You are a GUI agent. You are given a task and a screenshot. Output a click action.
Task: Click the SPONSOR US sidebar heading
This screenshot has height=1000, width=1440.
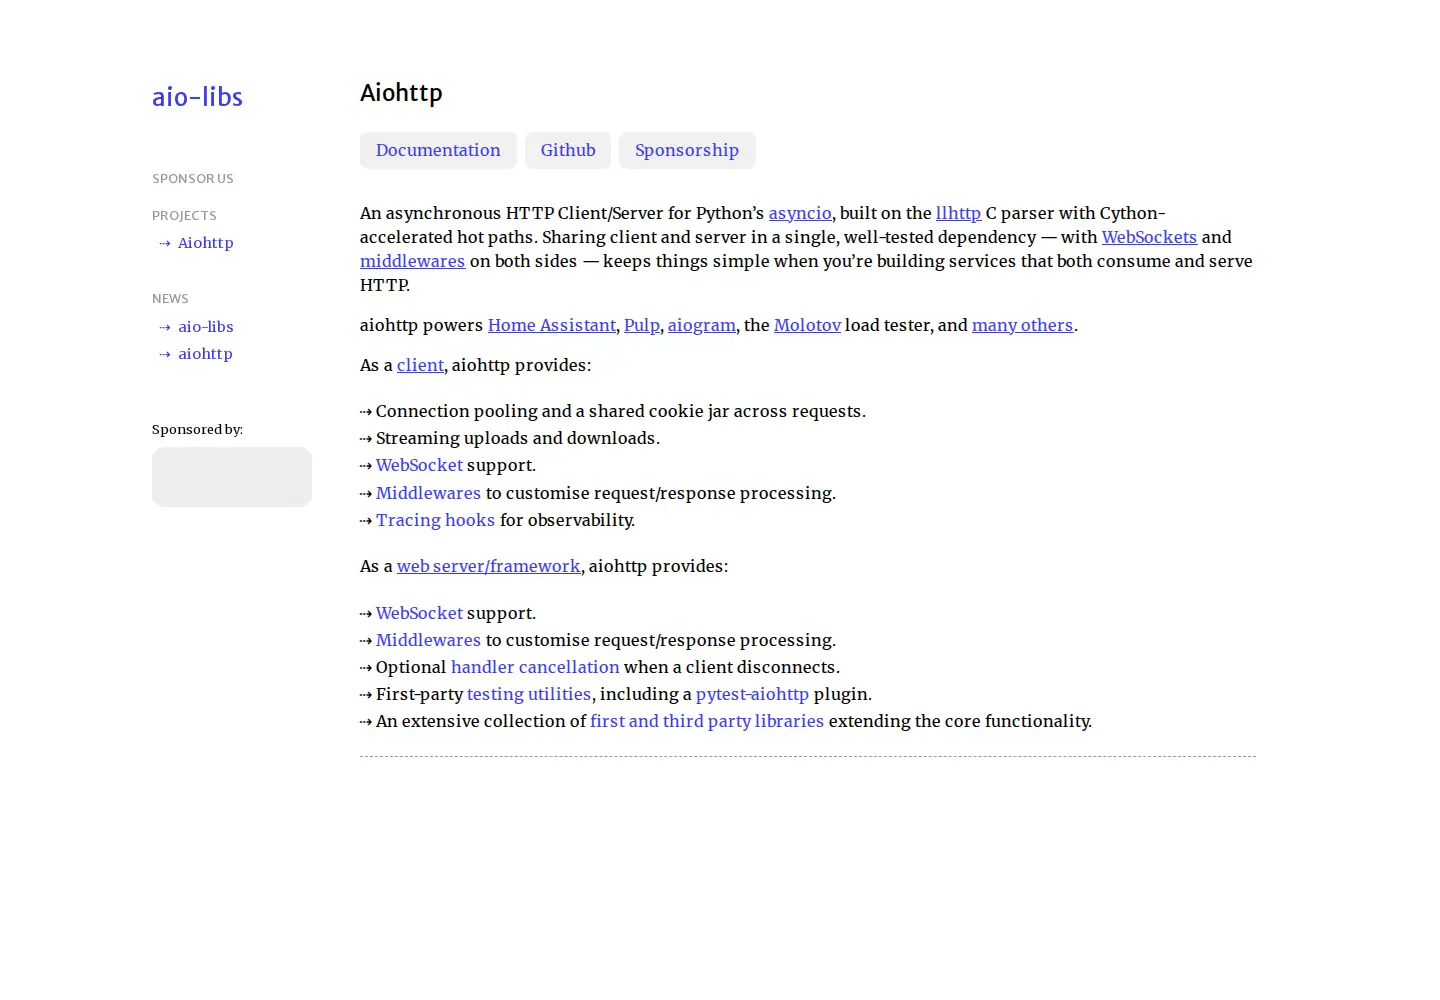pyautogui.click(x=193, y=179)
